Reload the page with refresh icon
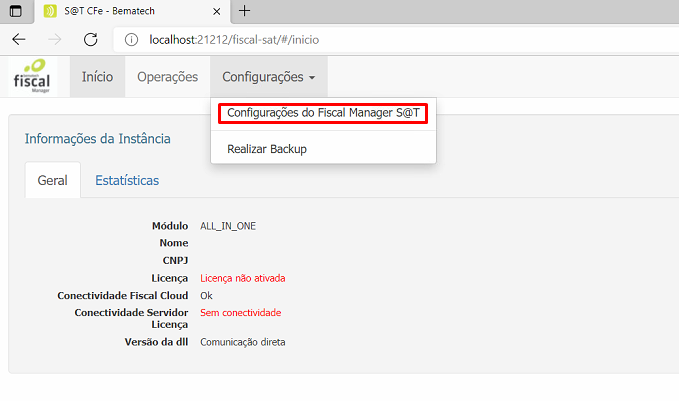Viewport: 679px width, 401px height. pyautogui.click(x=91, y=39)
